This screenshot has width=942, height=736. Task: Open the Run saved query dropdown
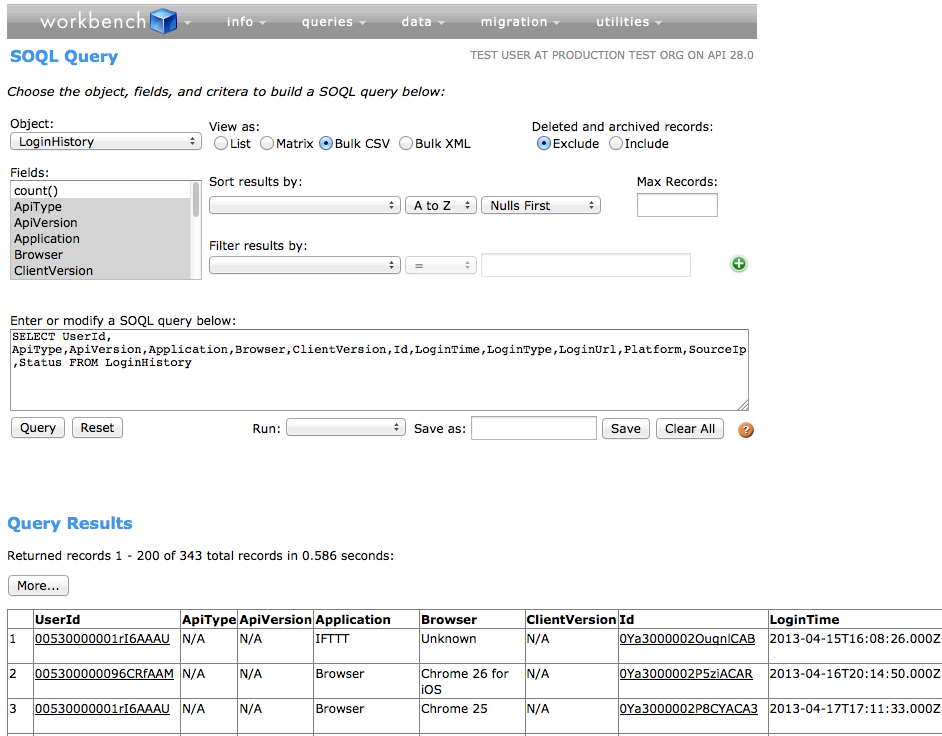click(345, 427)
